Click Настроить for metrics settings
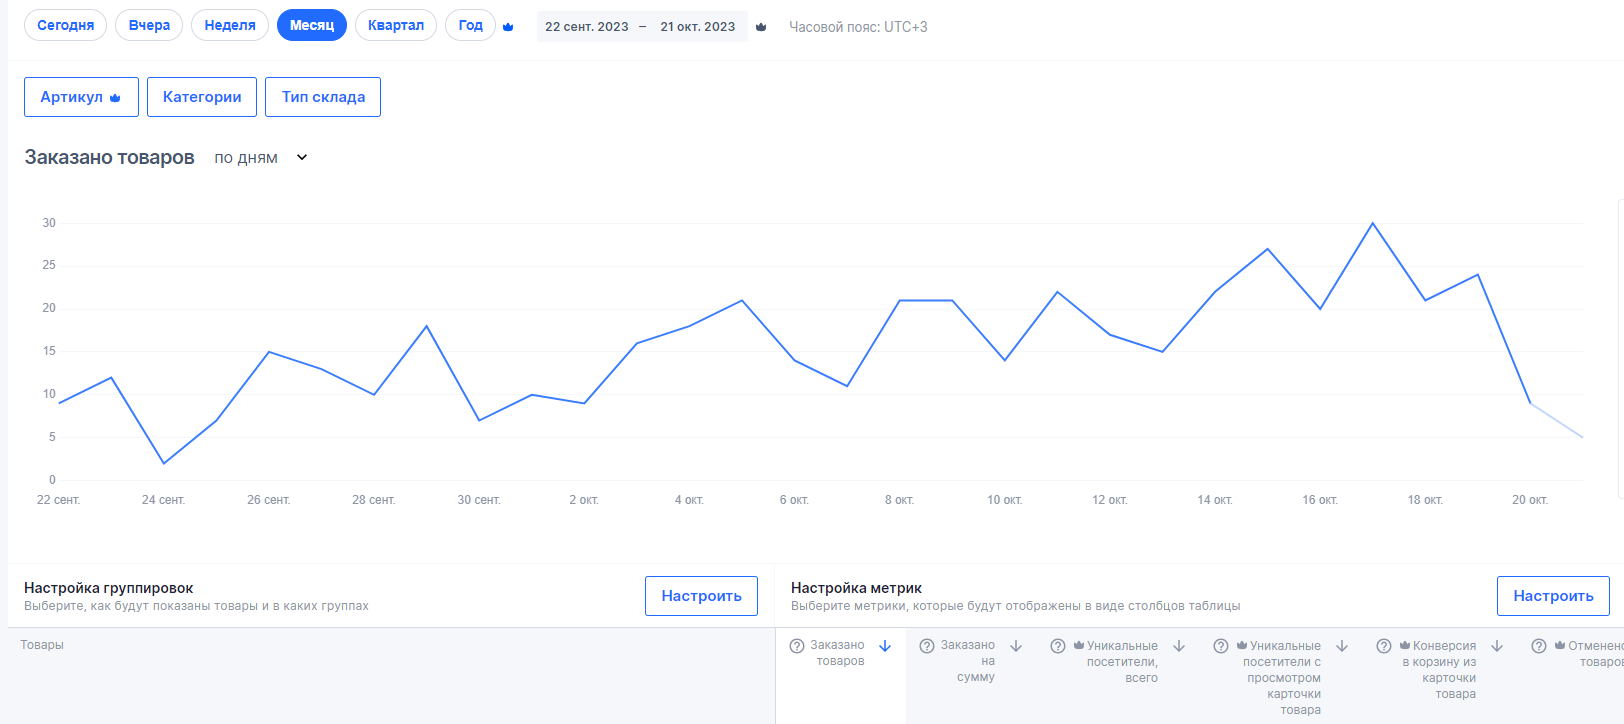The height and width of the screenshot is (724, 1624). point(1553,596)
